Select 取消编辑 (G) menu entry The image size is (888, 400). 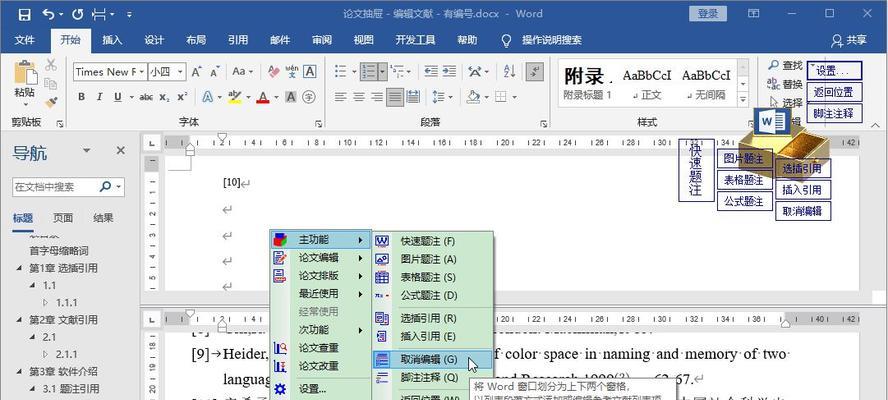[x=432, y=359]
